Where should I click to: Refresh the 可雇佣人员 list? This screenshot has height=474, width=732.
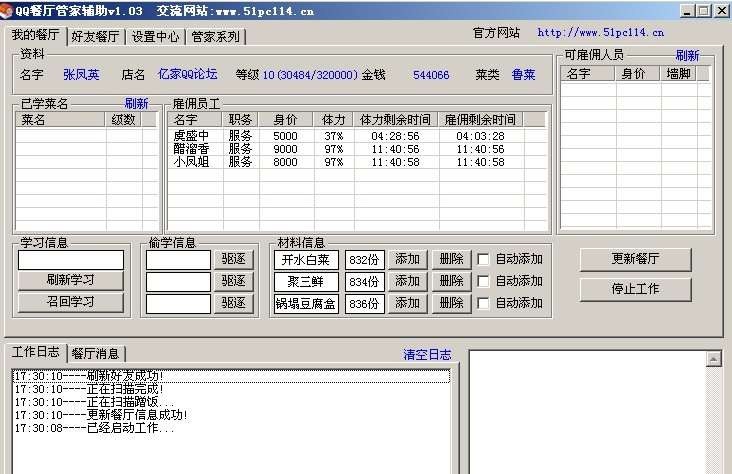pyautogui.click(x=687, y=56)
